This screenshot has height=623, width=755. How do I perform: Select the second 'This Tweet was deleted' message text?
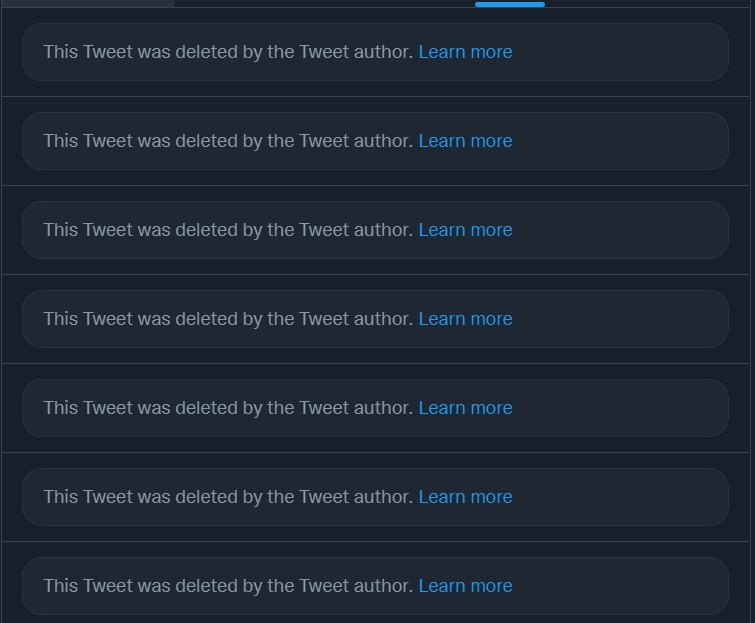[228, 141]
